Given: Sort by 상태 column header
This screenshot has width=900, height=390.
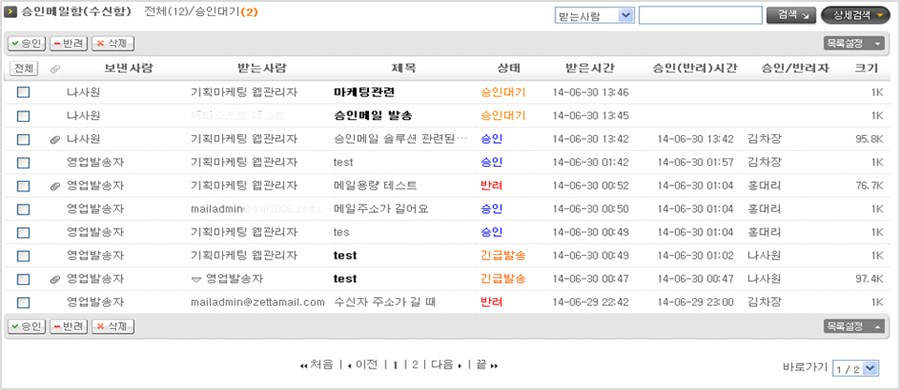Looking at the screenshot, I should (x=509, y=68).
